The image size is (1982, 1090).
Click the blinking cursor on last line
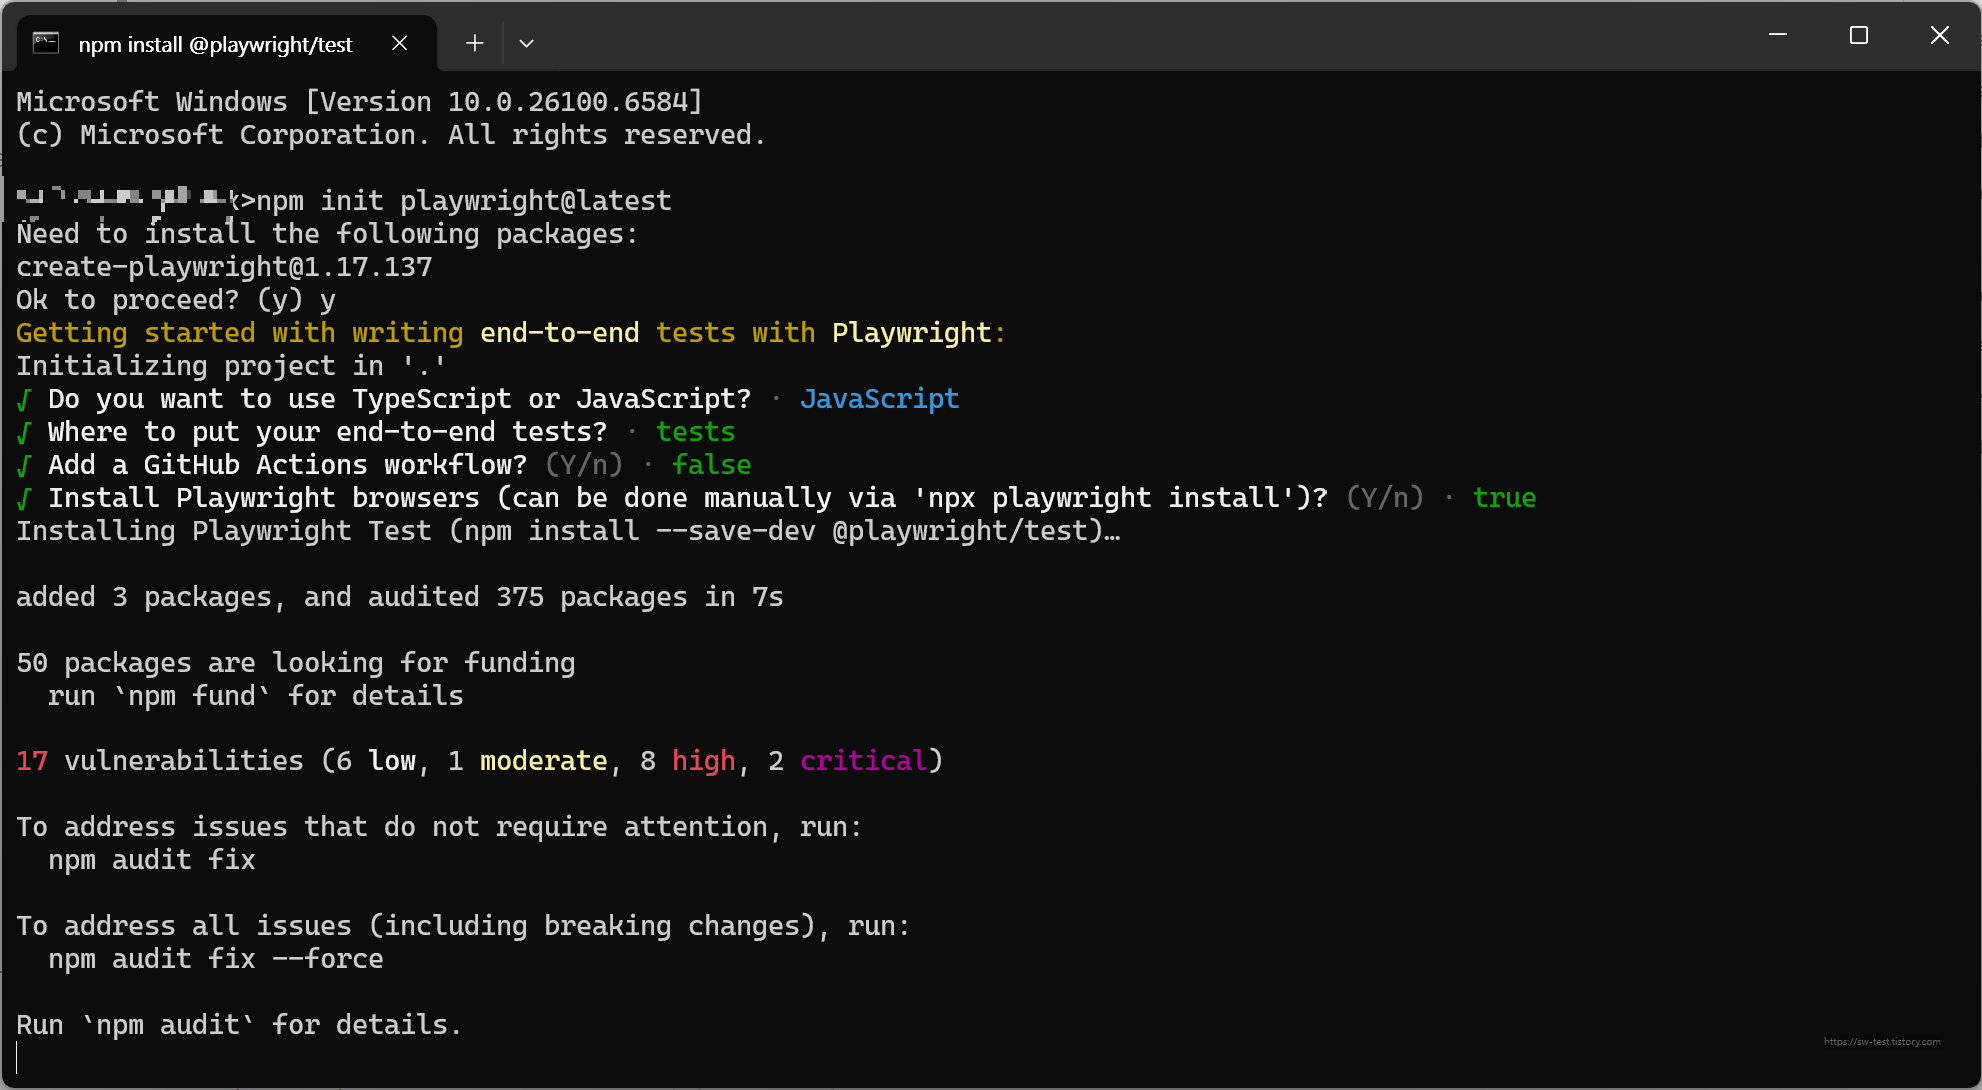pos(18,1057)
